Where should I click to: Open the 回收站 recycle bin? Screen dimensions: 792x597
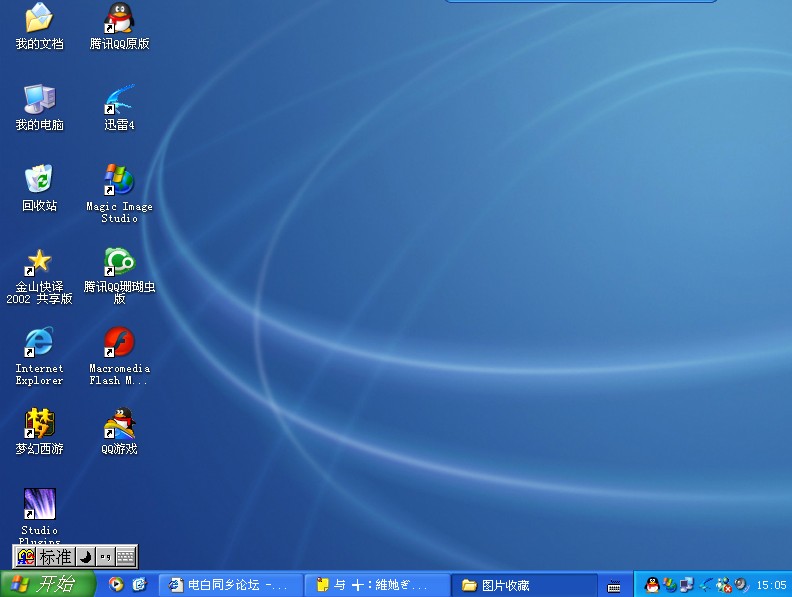click(39, 181)
